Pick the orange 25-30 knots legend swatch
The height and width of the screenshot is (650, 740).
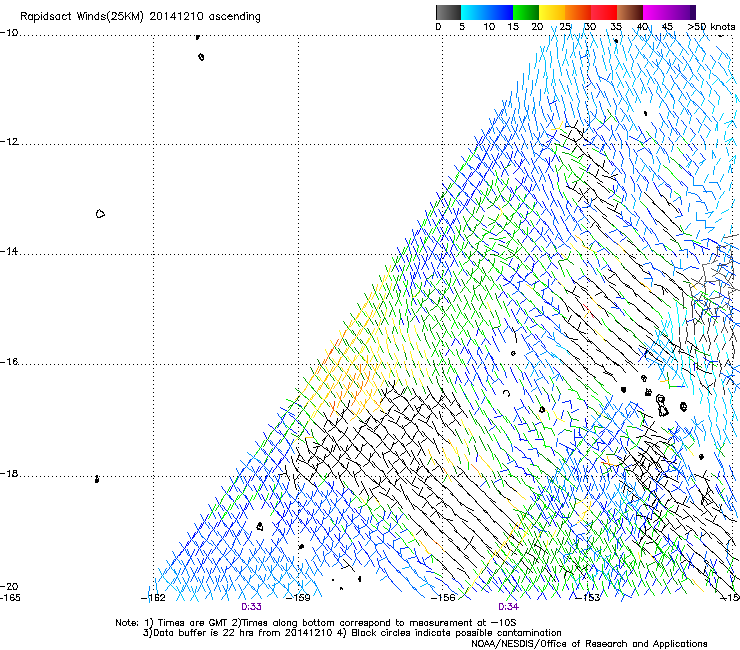[578, 12]
